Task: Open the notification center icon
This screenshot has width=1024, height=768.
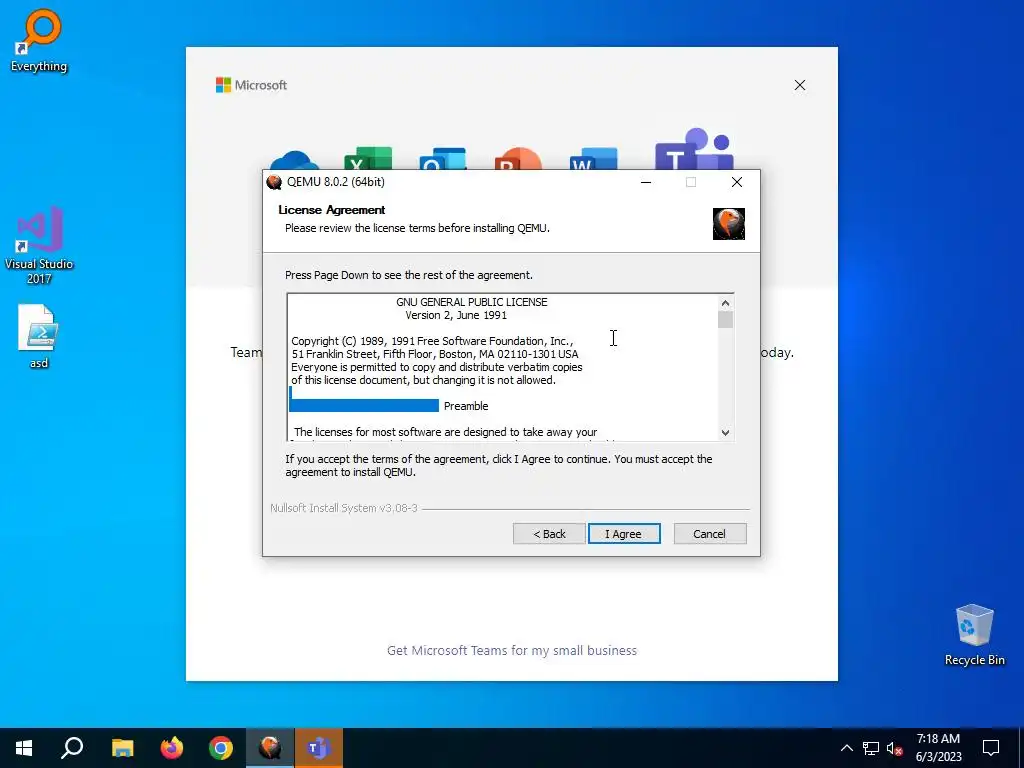Action: click(991, 748)
